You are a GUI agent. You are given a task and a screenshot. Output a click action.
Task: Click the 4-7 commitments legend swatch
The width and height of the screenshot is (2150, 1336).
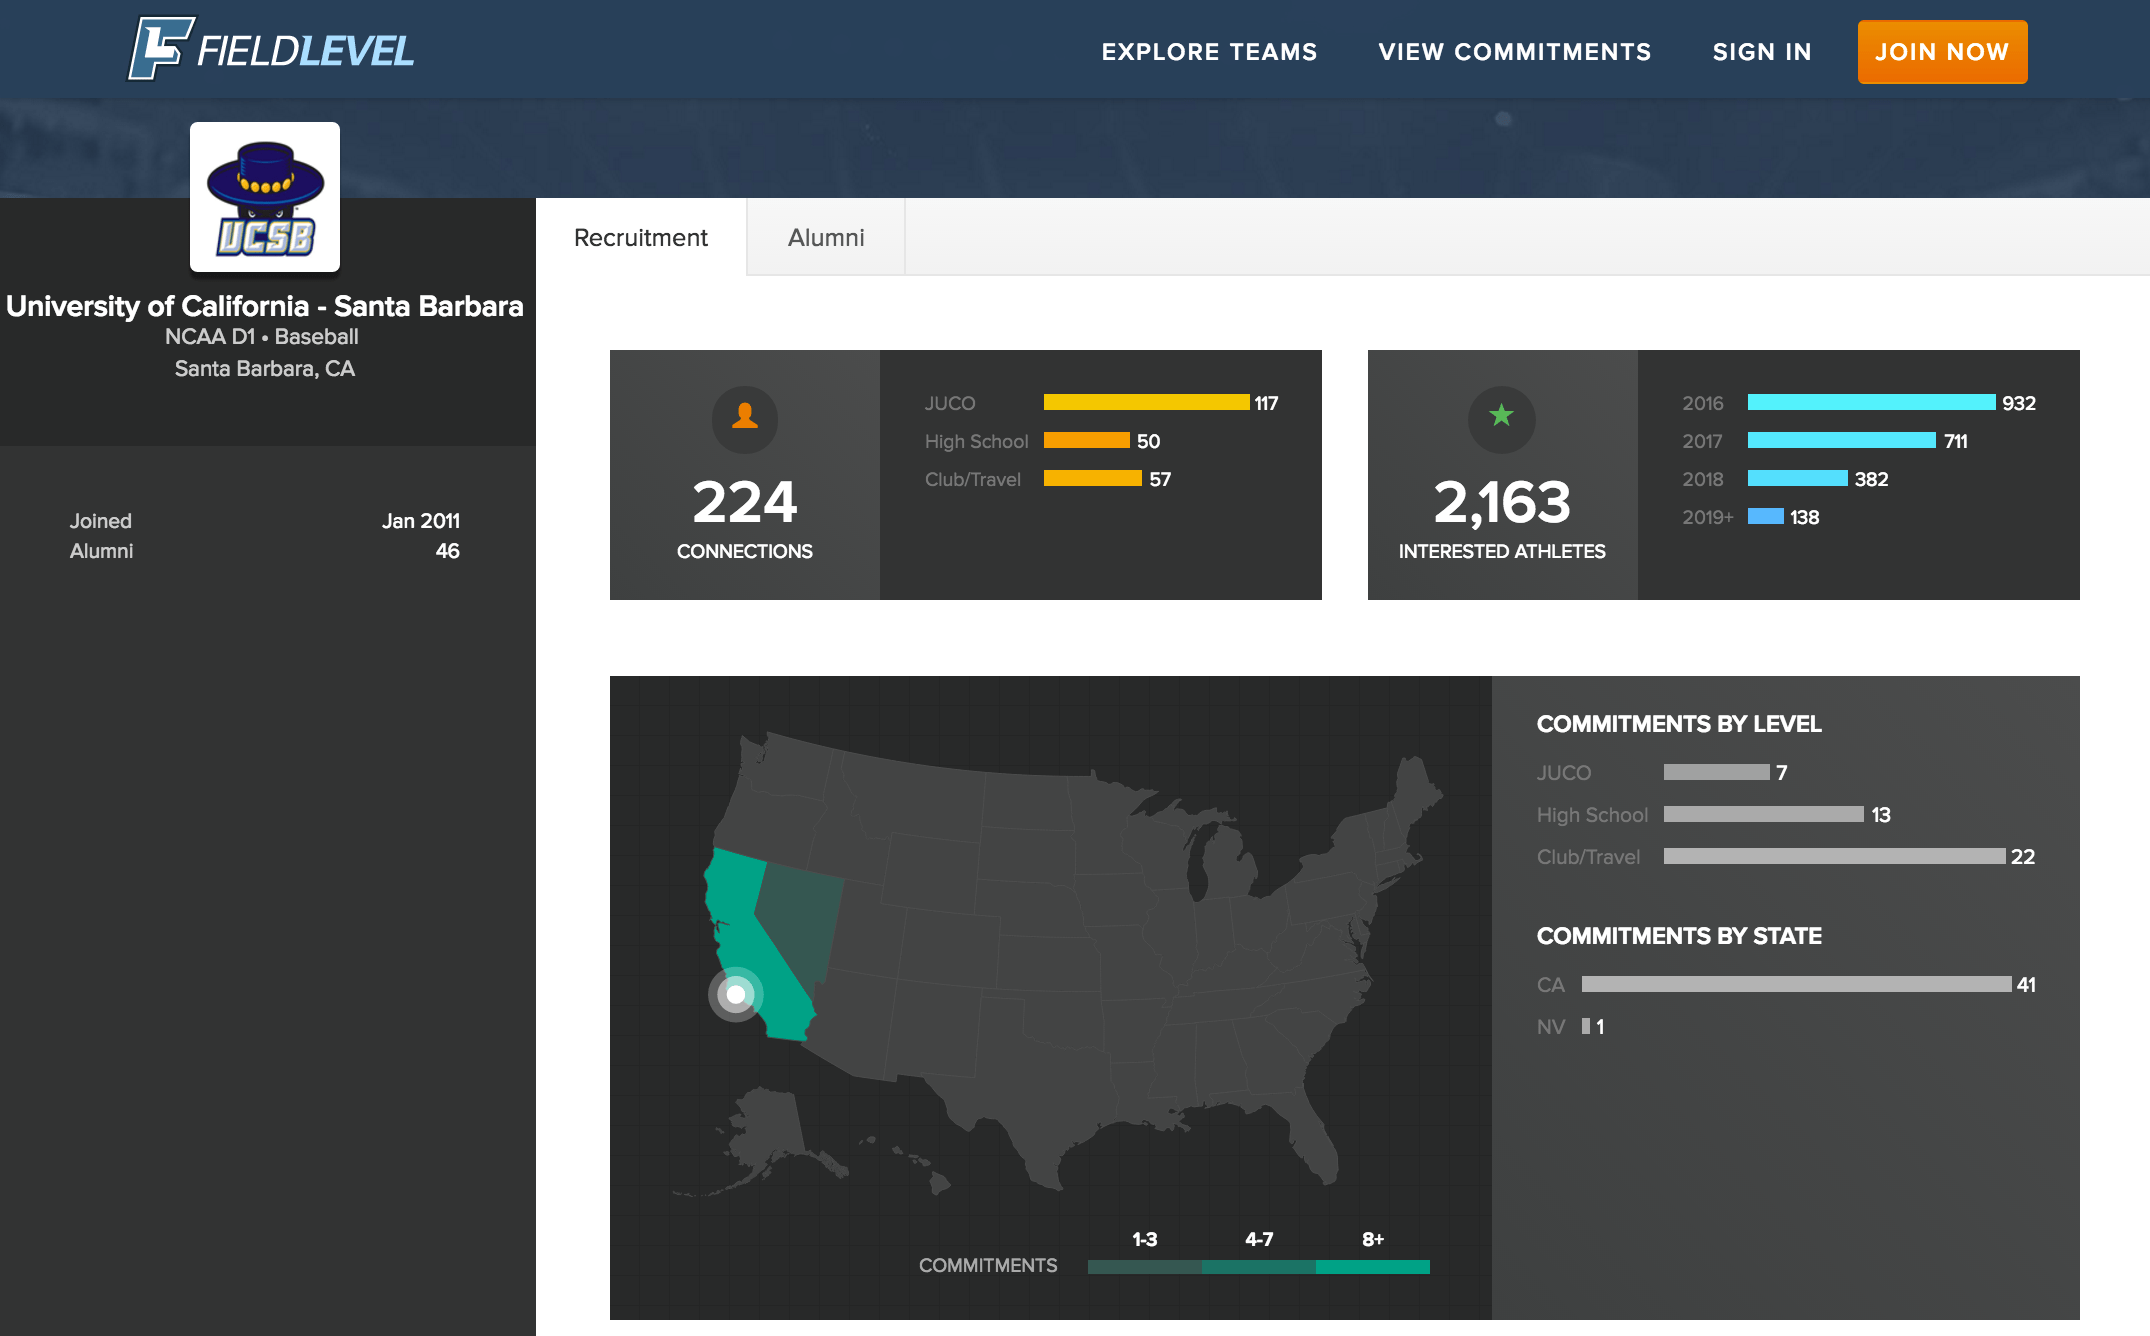[x=1259, y=1267]
